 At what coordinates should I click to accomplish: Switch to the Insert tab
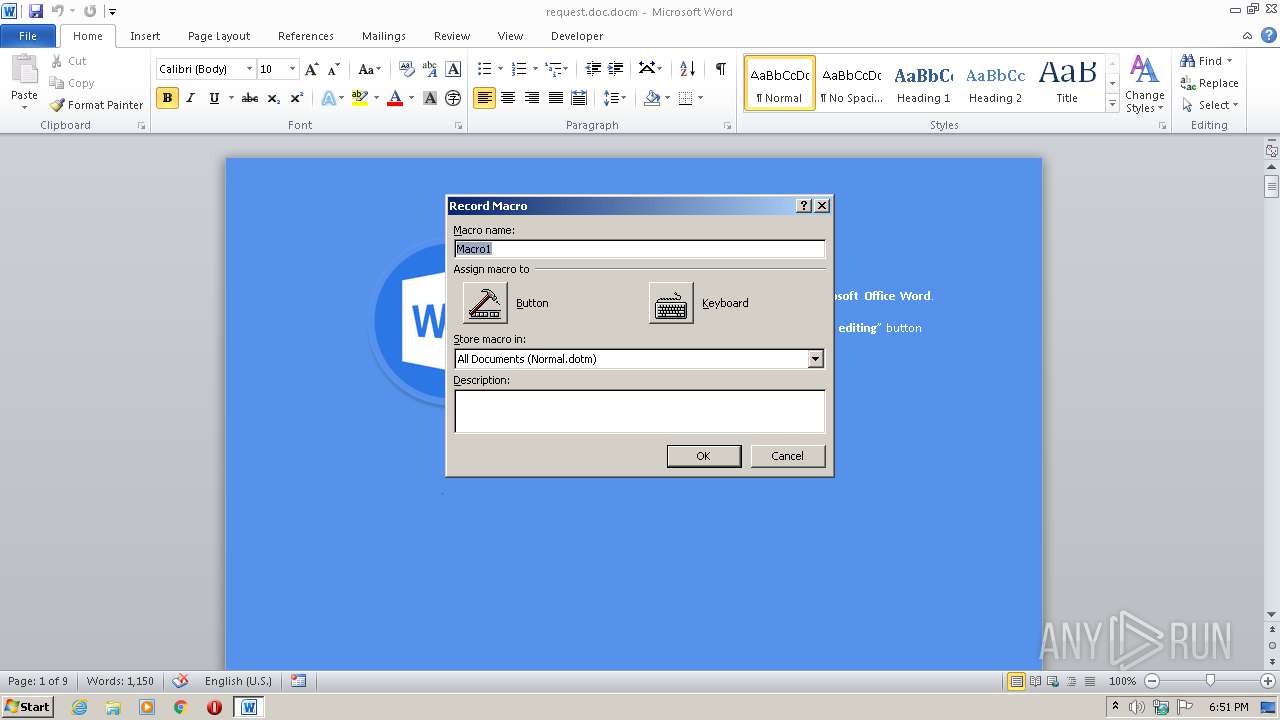pos(145,36)
